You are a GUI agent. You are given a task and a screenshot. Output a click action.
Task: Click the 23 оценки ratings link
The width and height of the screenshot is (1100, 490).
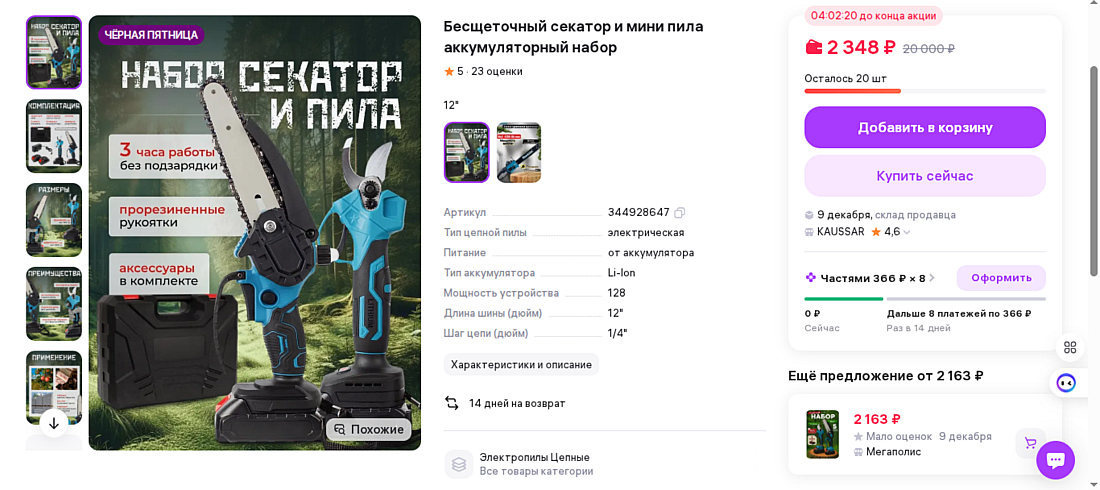click(497, 71)
